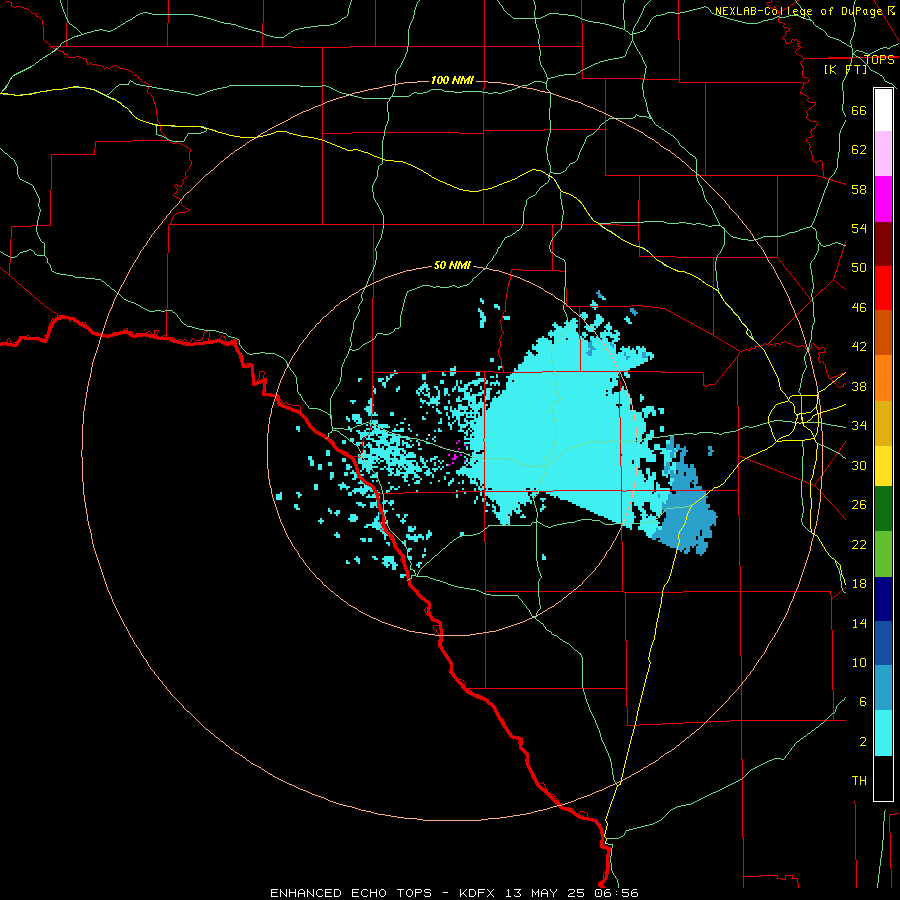Click the dark green legend swatch
The width and height of the screenshot is (900, 900).
click(x=883, y=509)
